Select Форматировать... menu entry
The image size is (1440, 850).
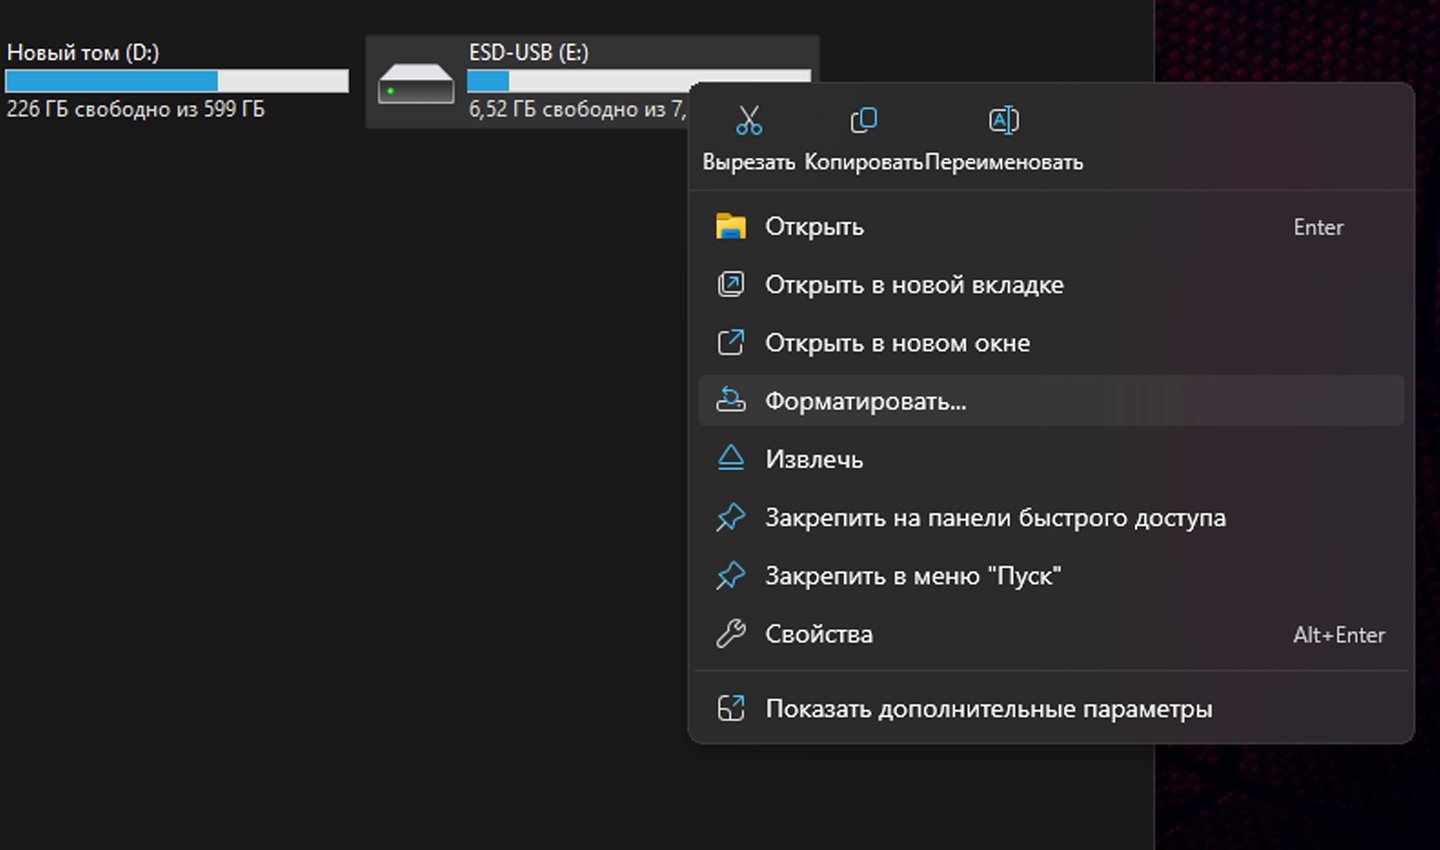(1051, 401)
